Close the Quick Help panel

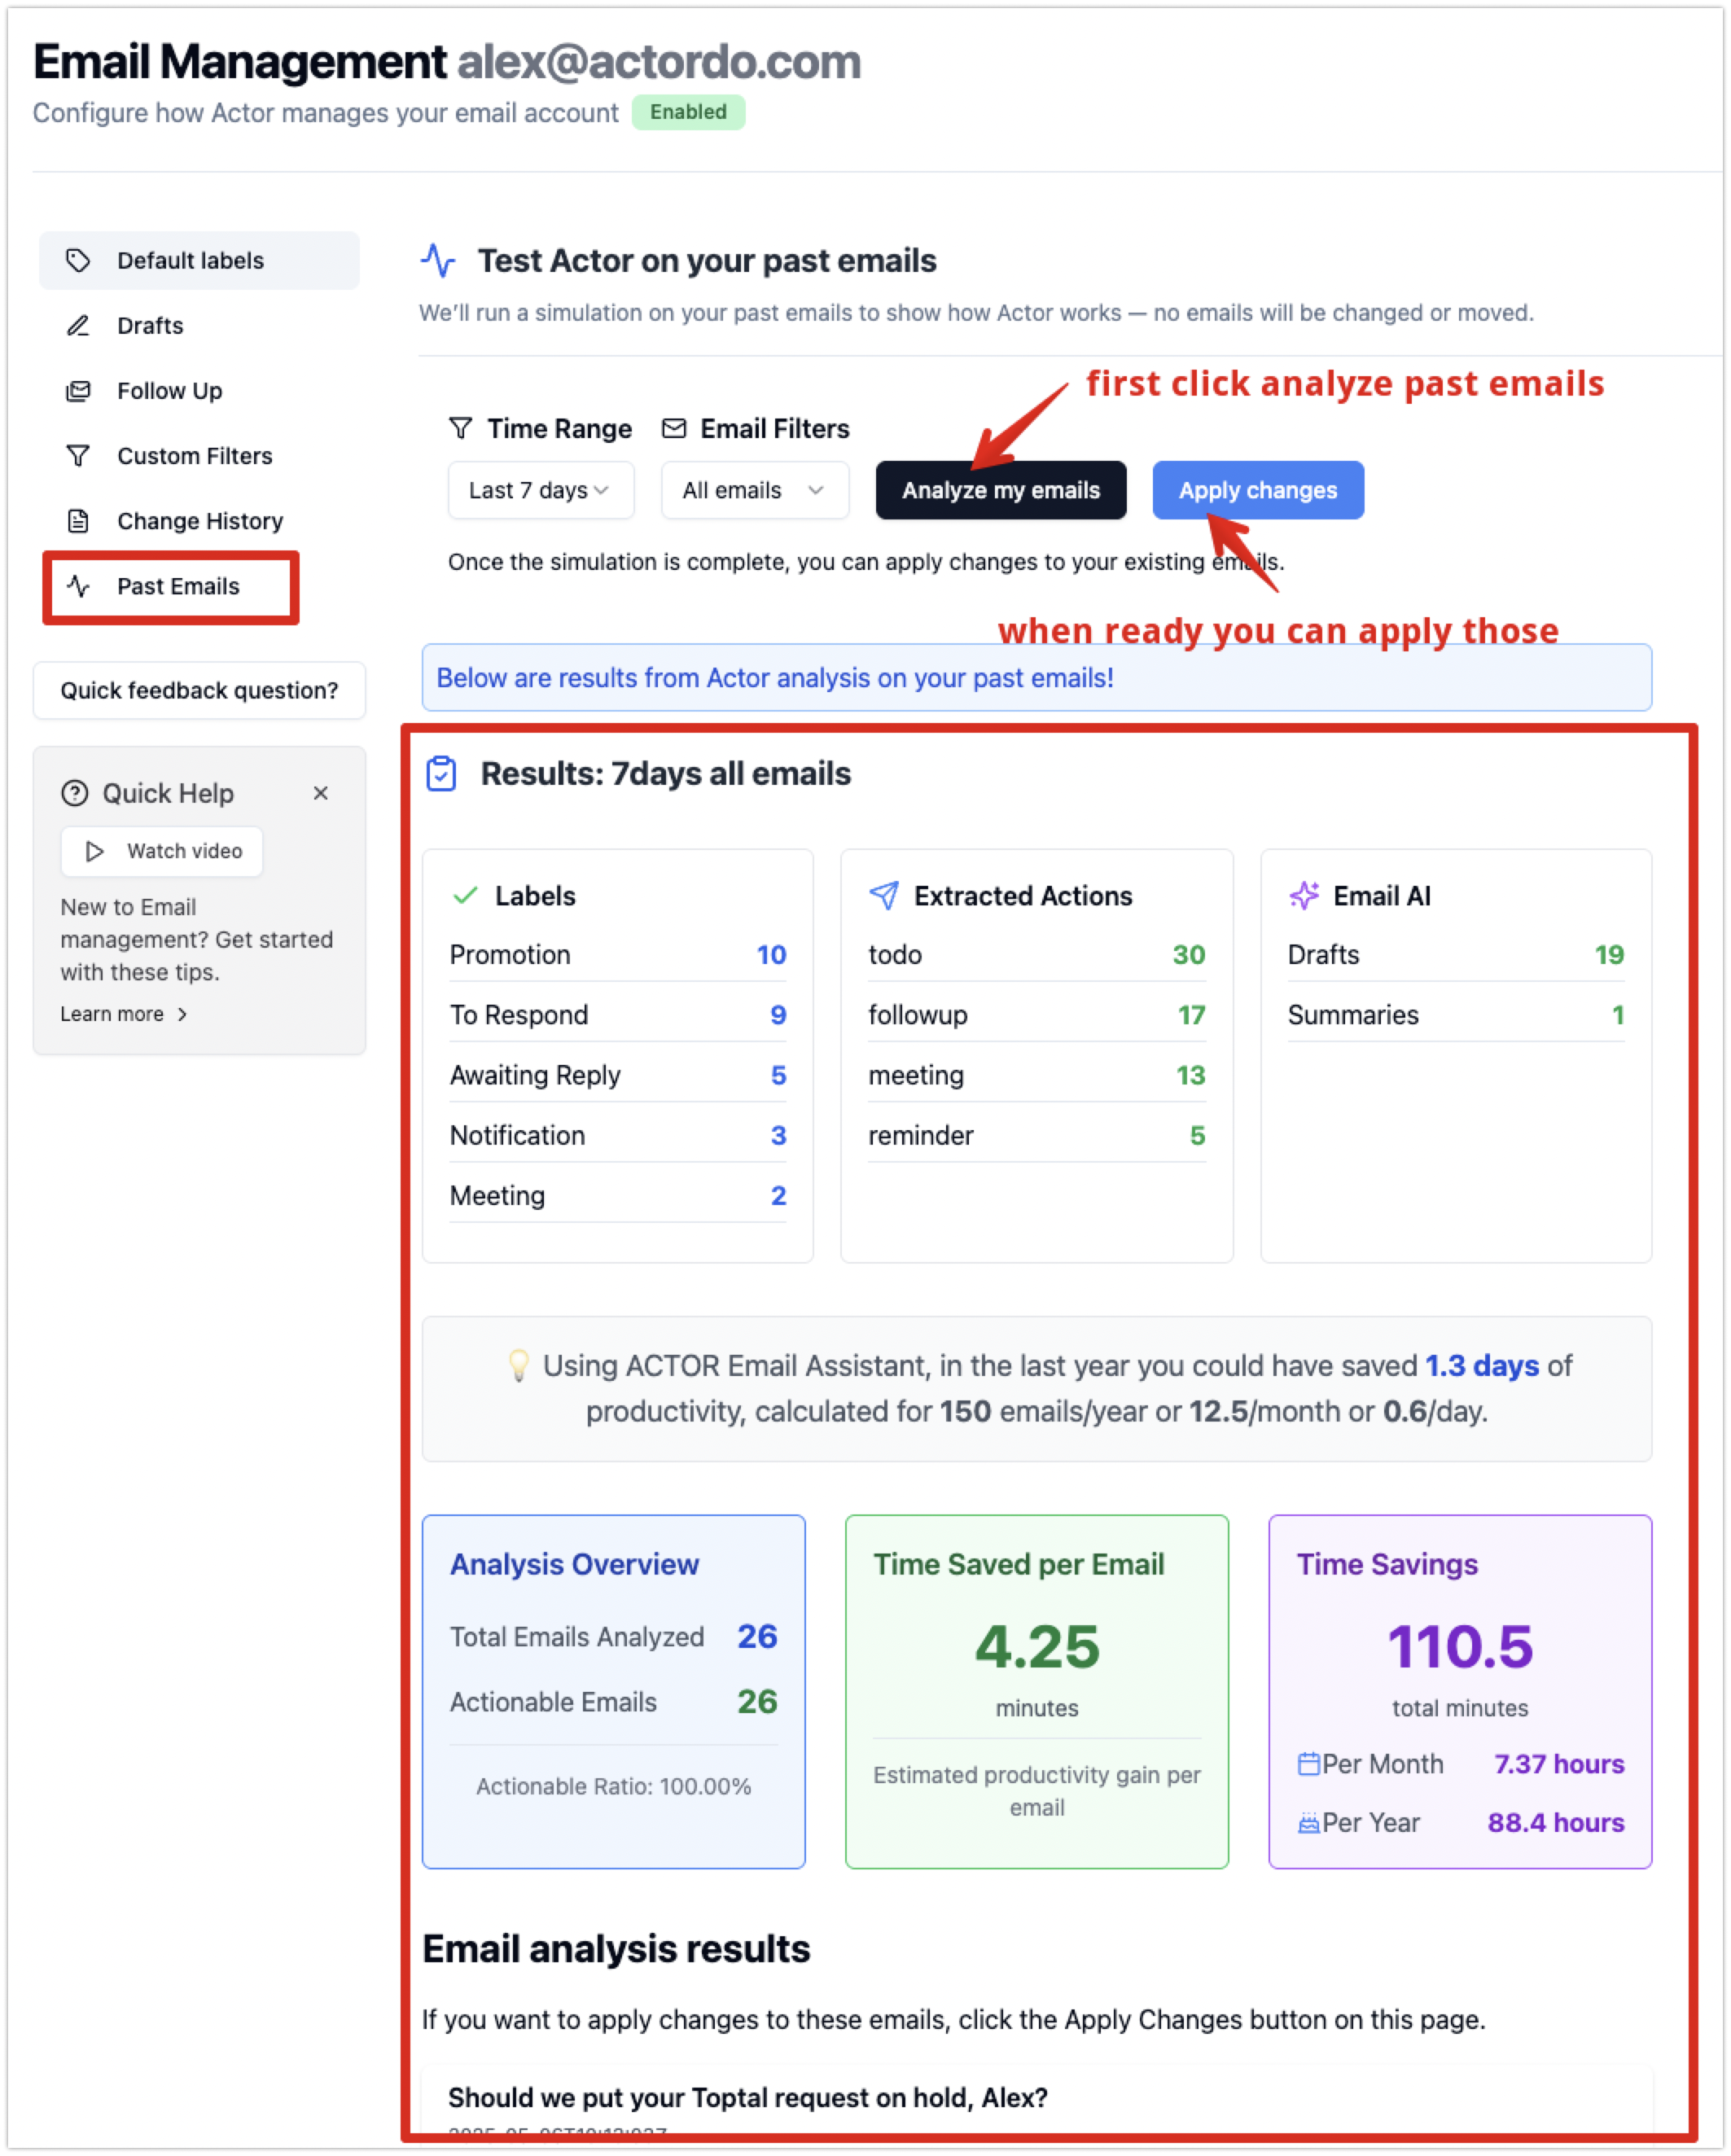(x=321, y=793)
